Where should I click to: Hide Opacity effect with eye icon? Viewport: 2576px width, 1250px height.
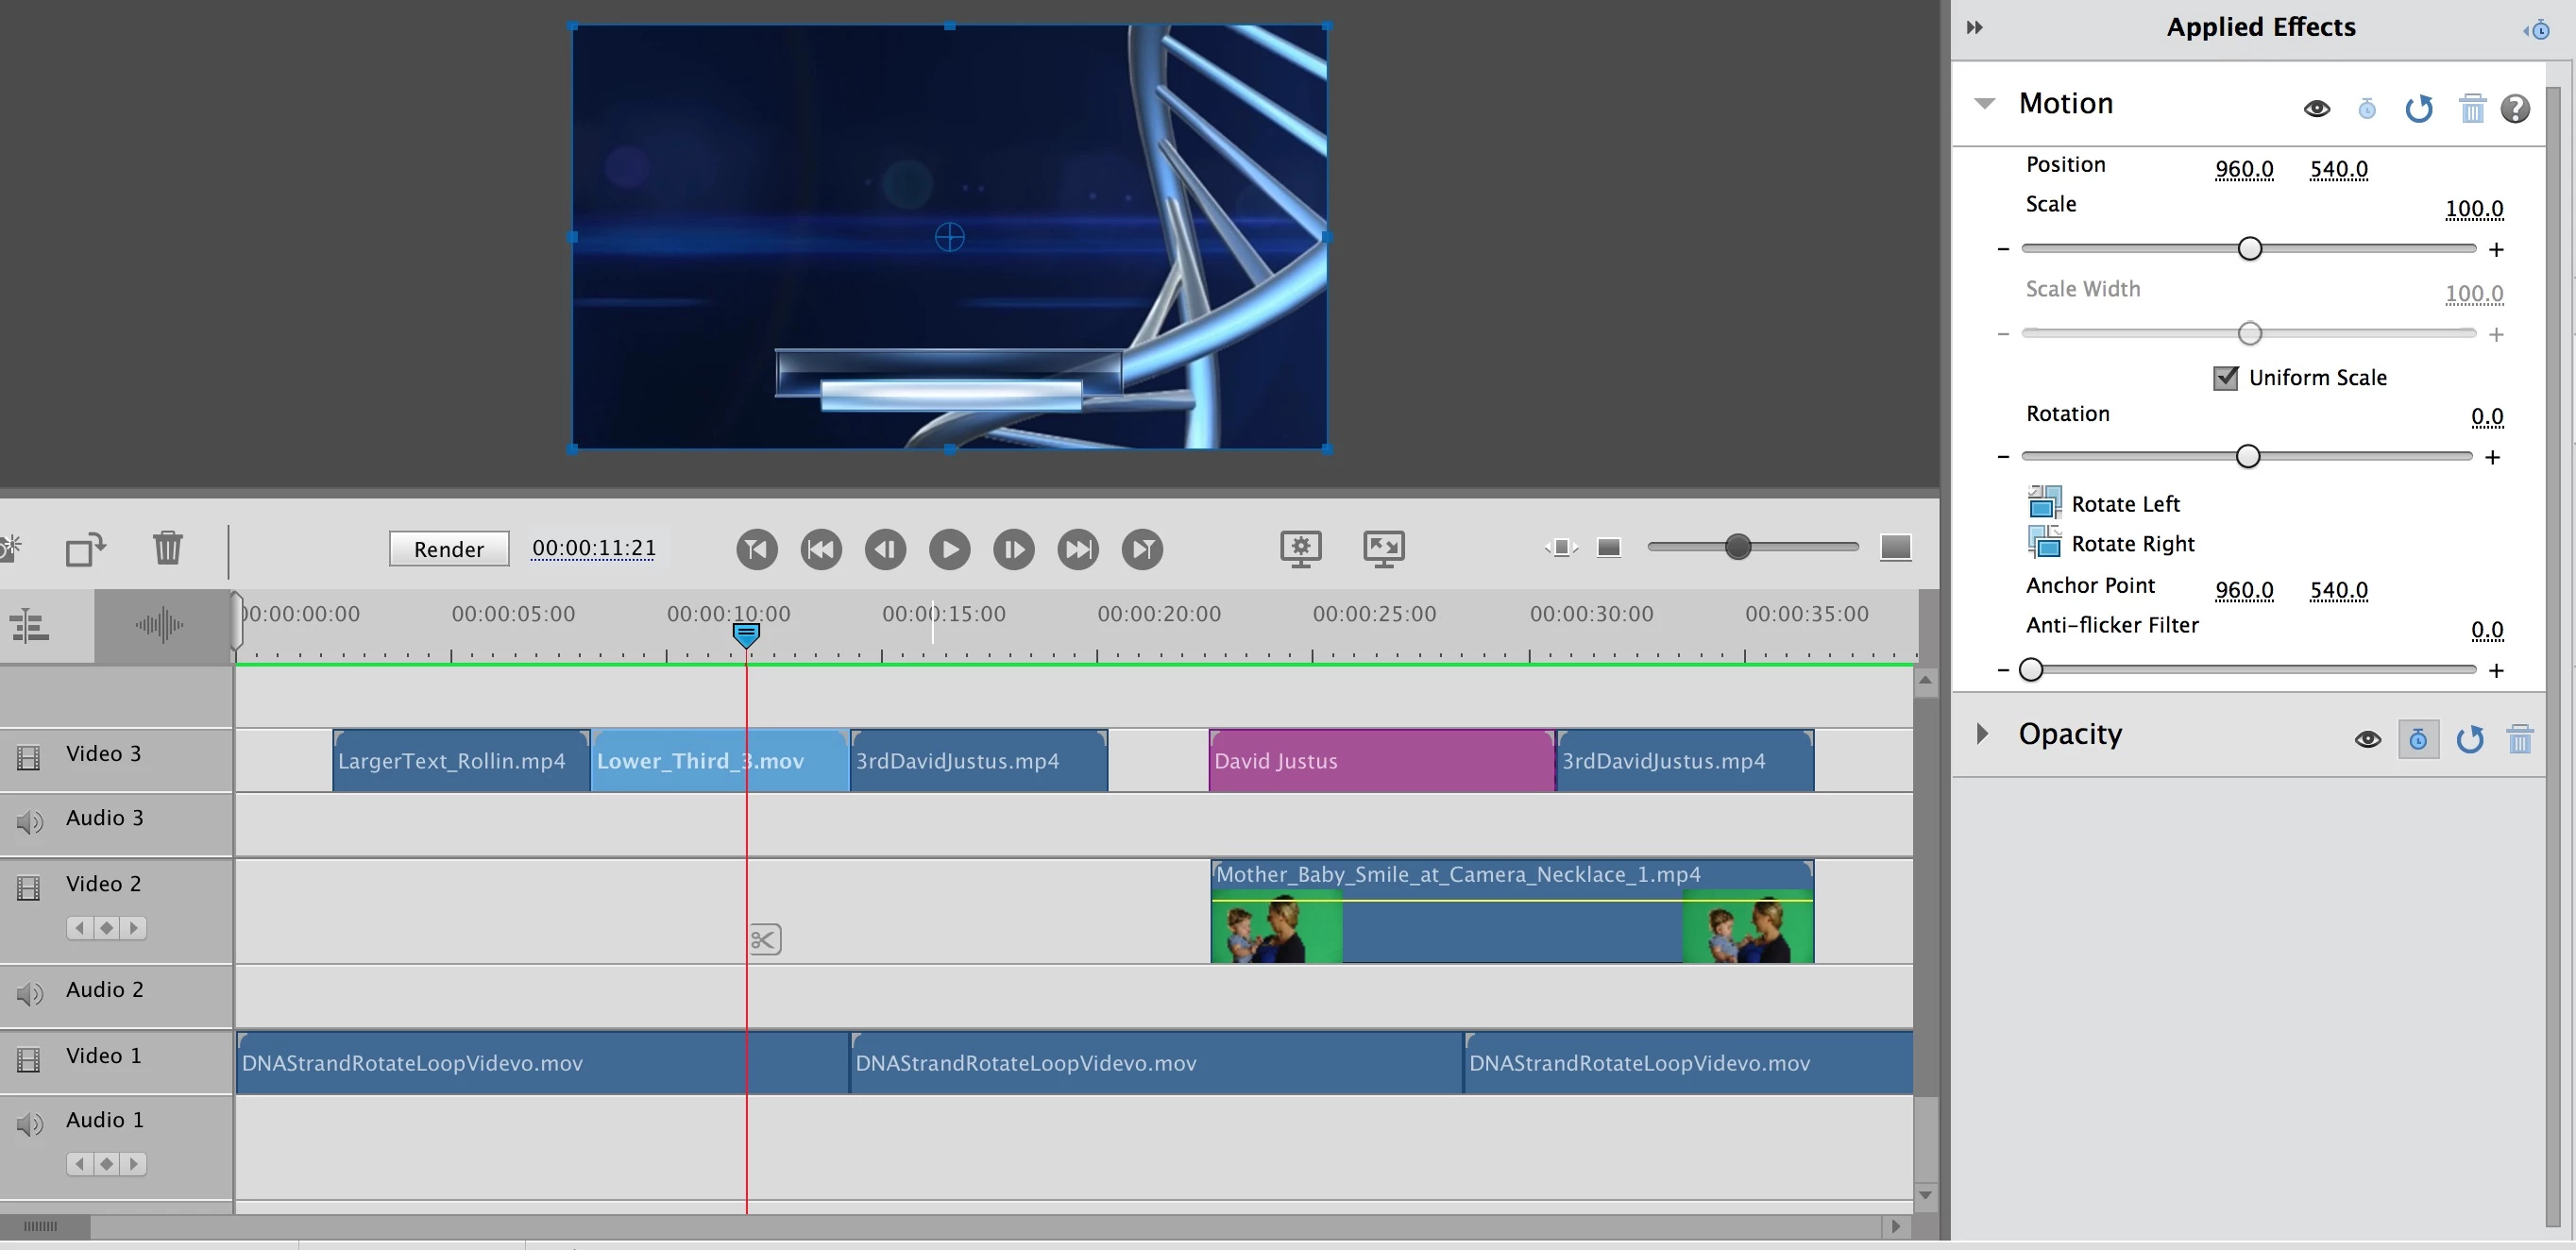[x=2367, y=740]
